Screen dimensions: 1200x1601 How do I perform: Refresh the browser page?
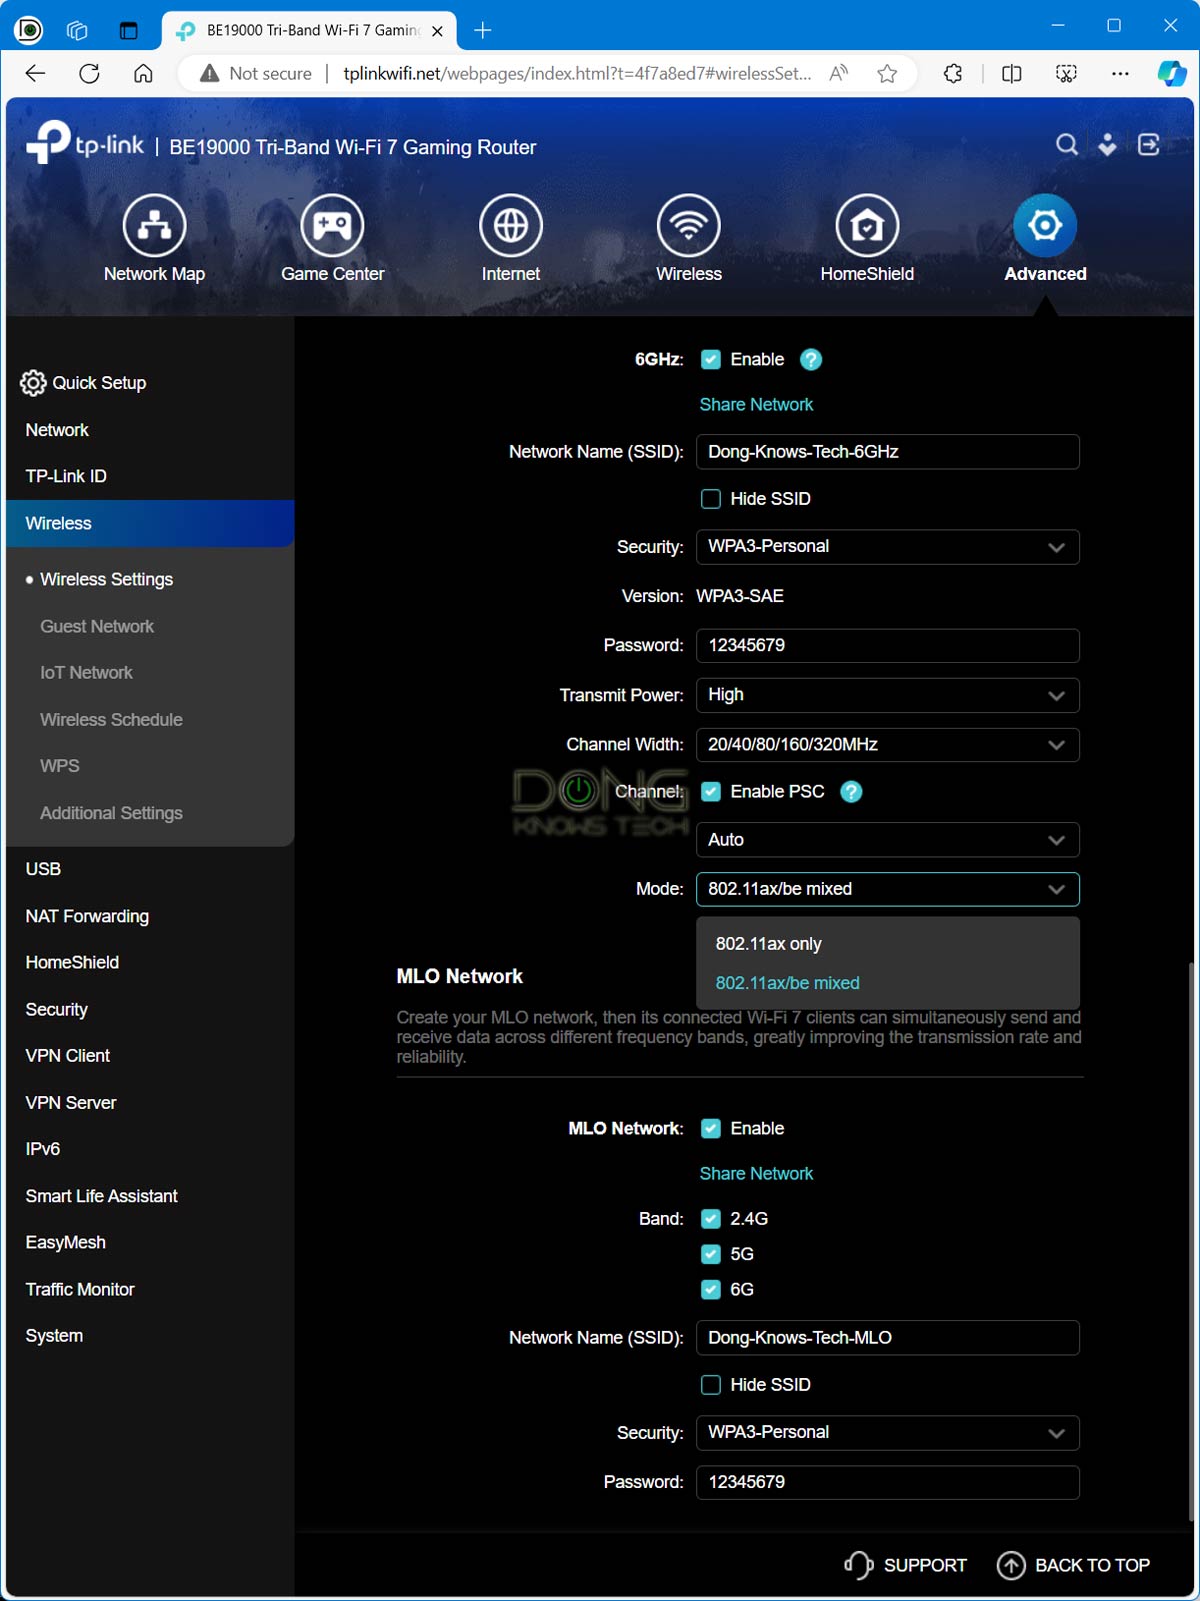coord(89,73)
